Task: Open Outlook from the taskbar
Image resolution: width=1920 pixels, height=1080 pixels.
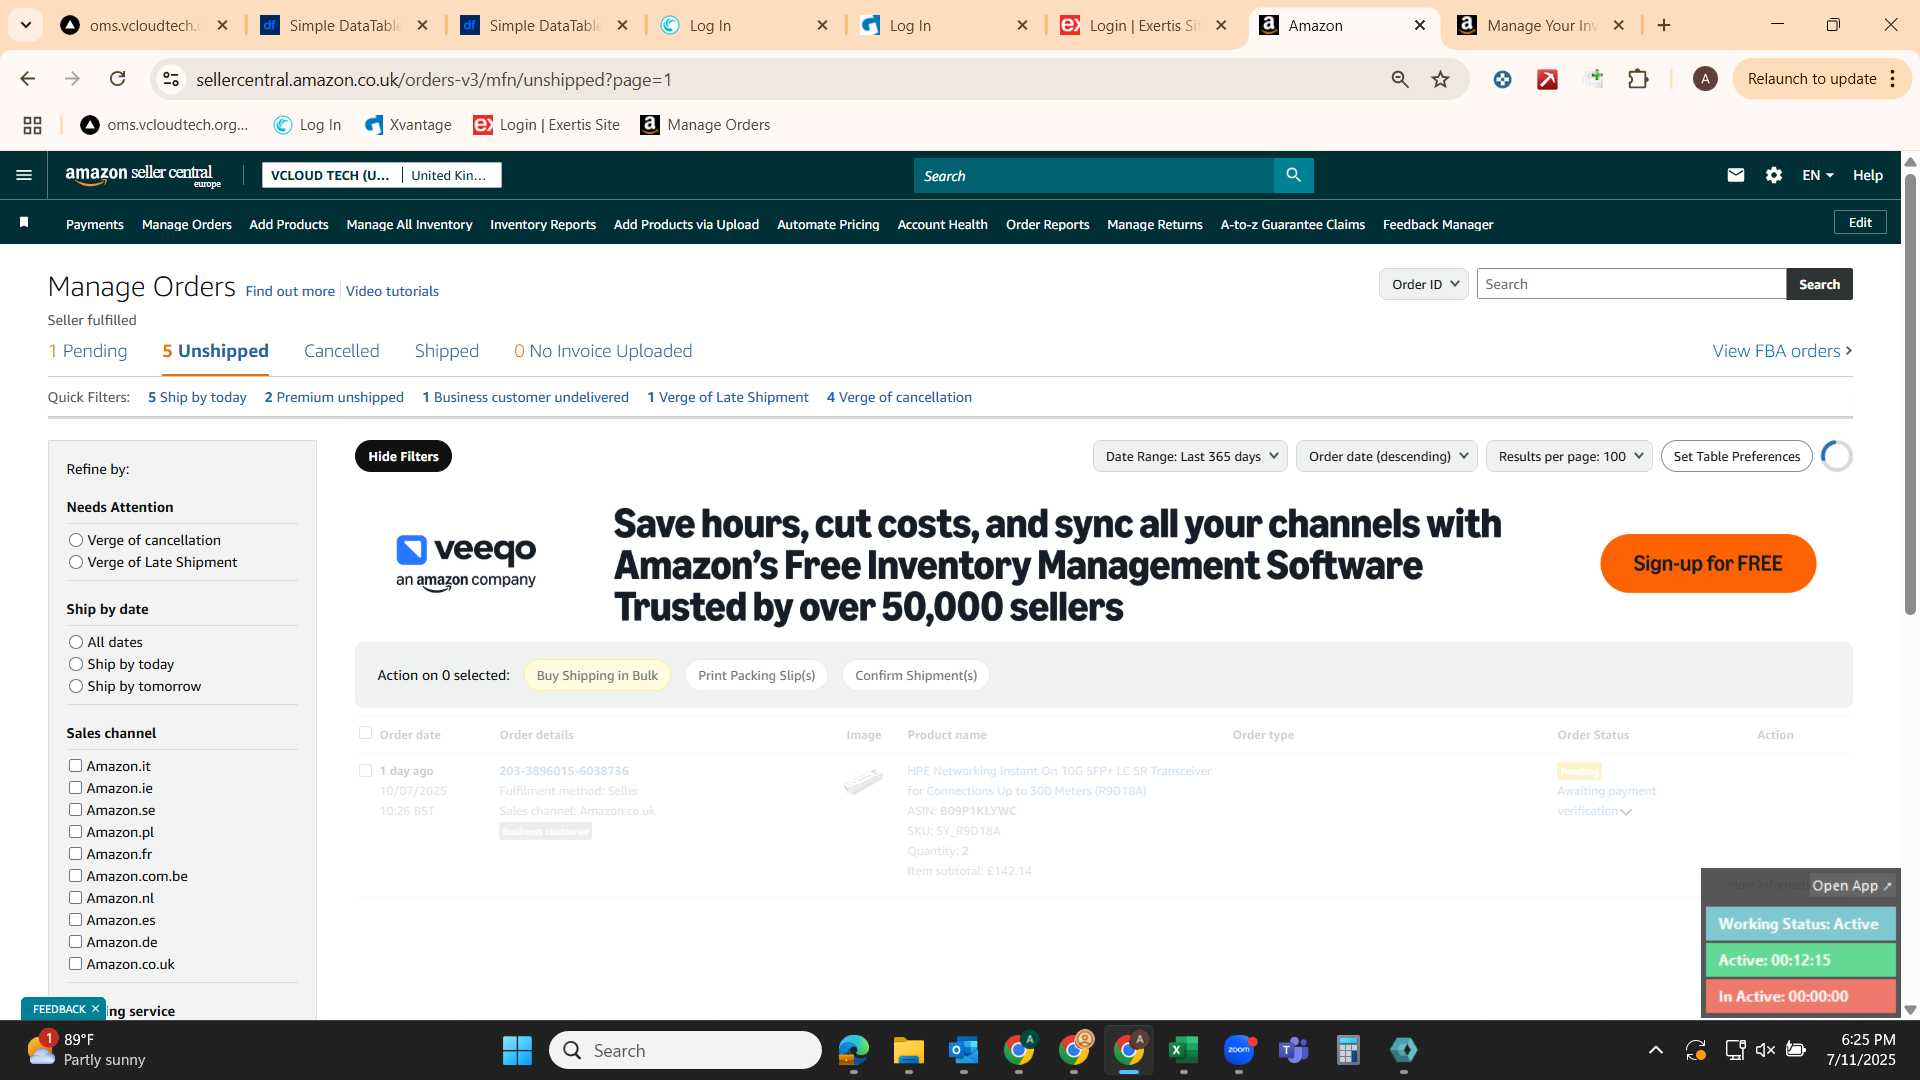Action: pos(963,1050)
